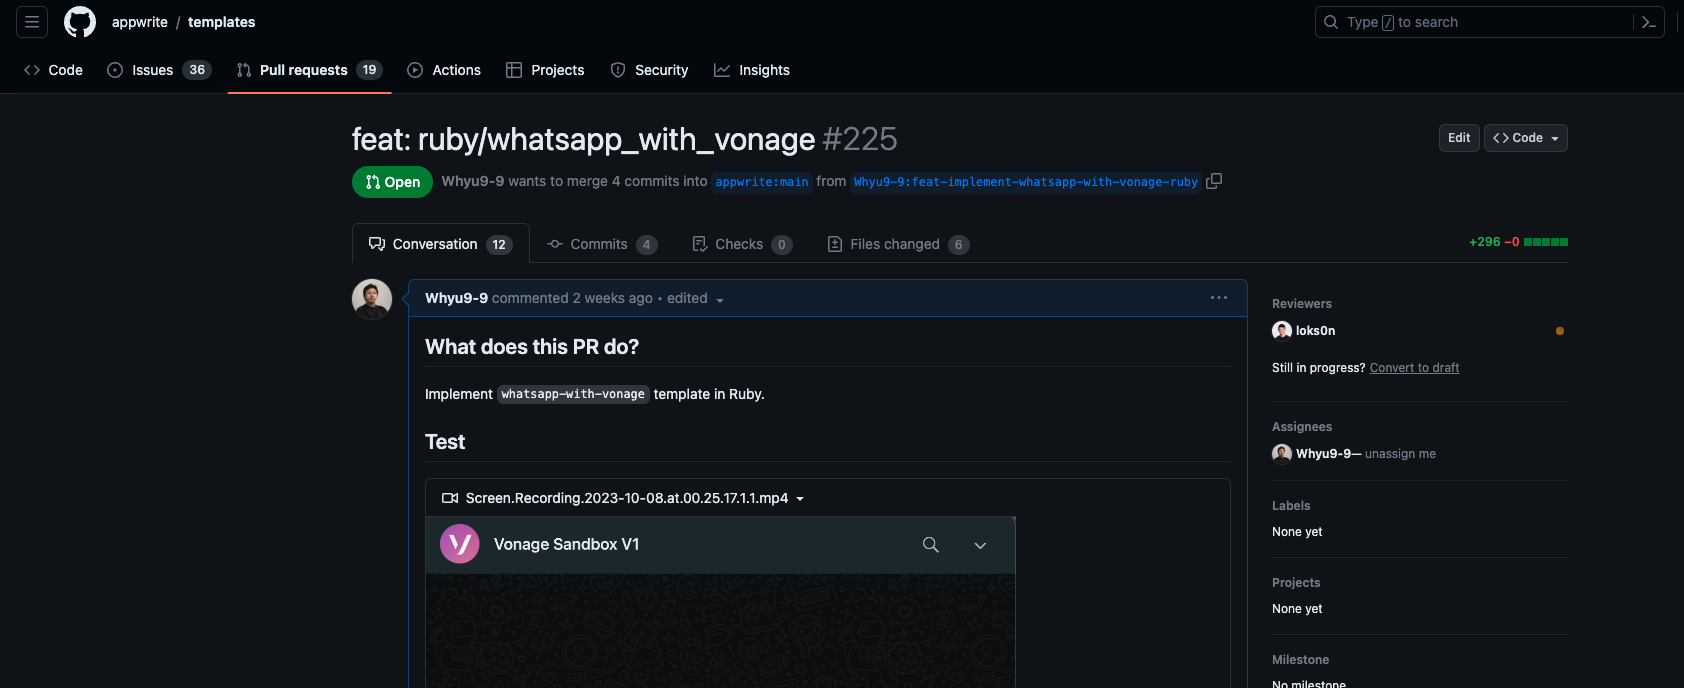Copy the head branch name icon

[1214, 181]
